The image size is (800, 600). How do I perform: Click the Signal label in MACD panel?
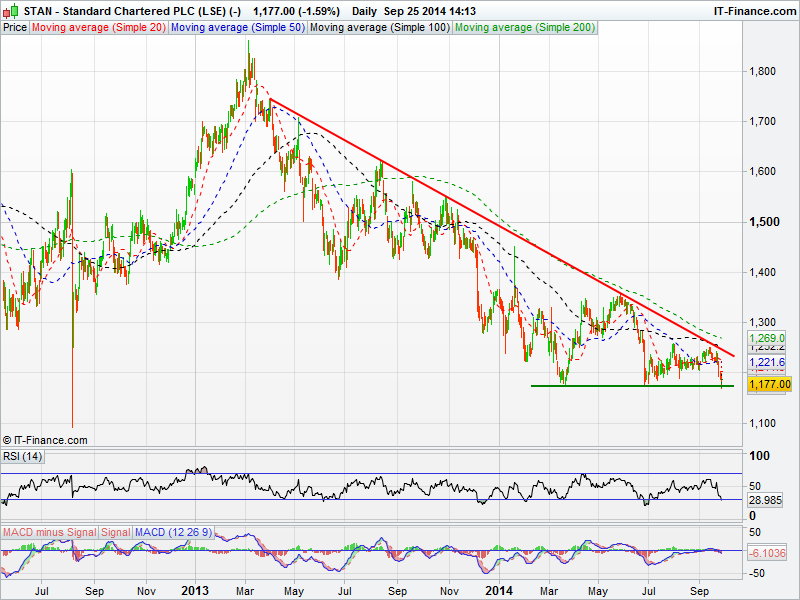115,532
